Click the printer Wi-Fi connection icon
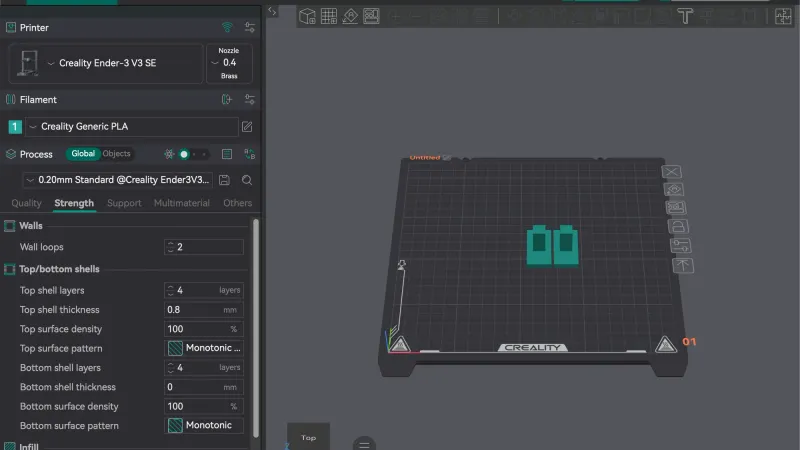The height and width of the screenshot is (450, 800). click(x=227, y=28)
